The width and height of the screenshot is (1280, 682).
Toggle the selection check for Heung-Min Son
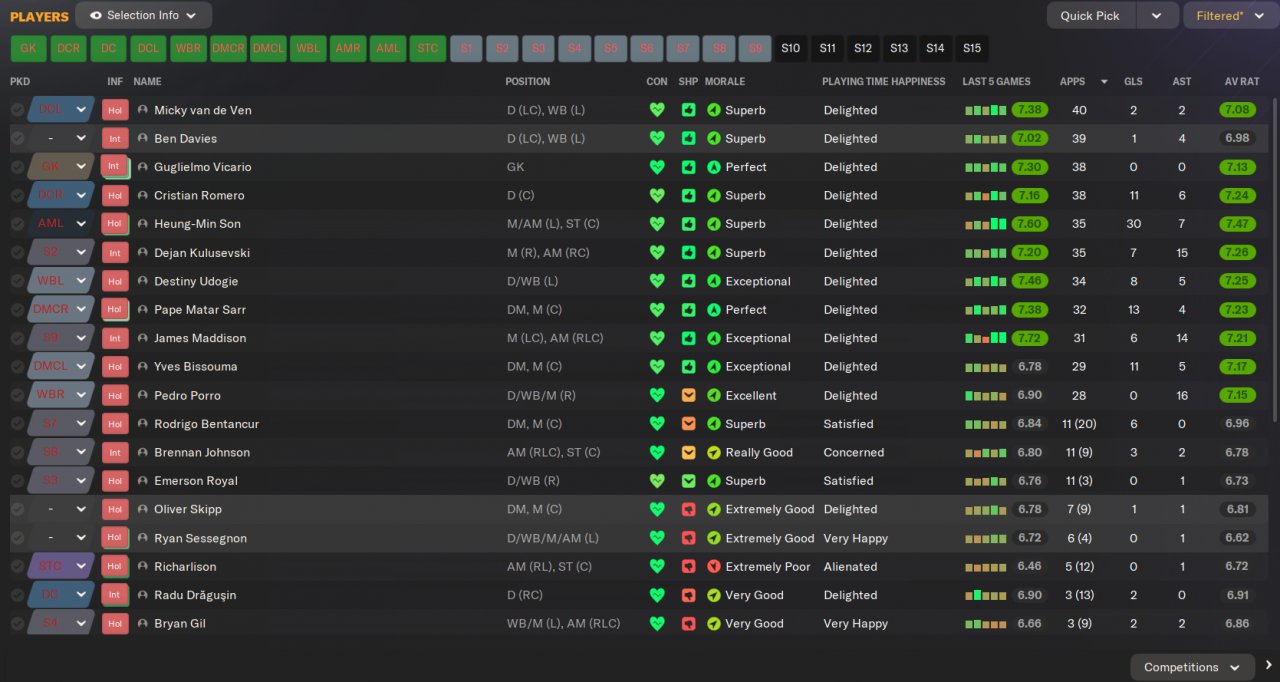click(17, 224)
